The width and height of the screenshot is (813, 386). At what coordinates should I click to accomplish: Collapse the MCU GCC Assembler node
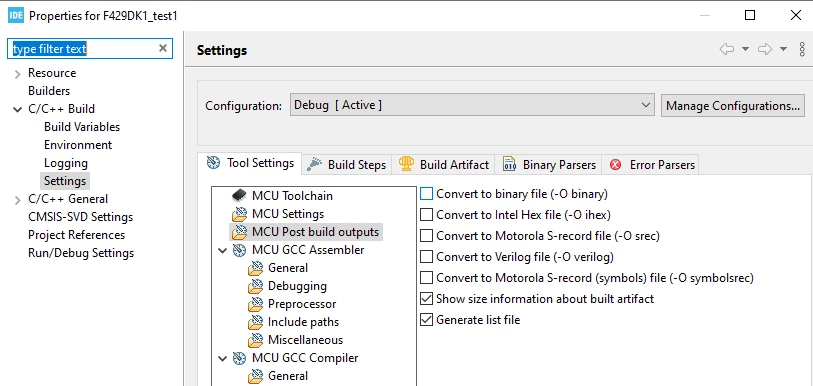(x=222, y=251)
